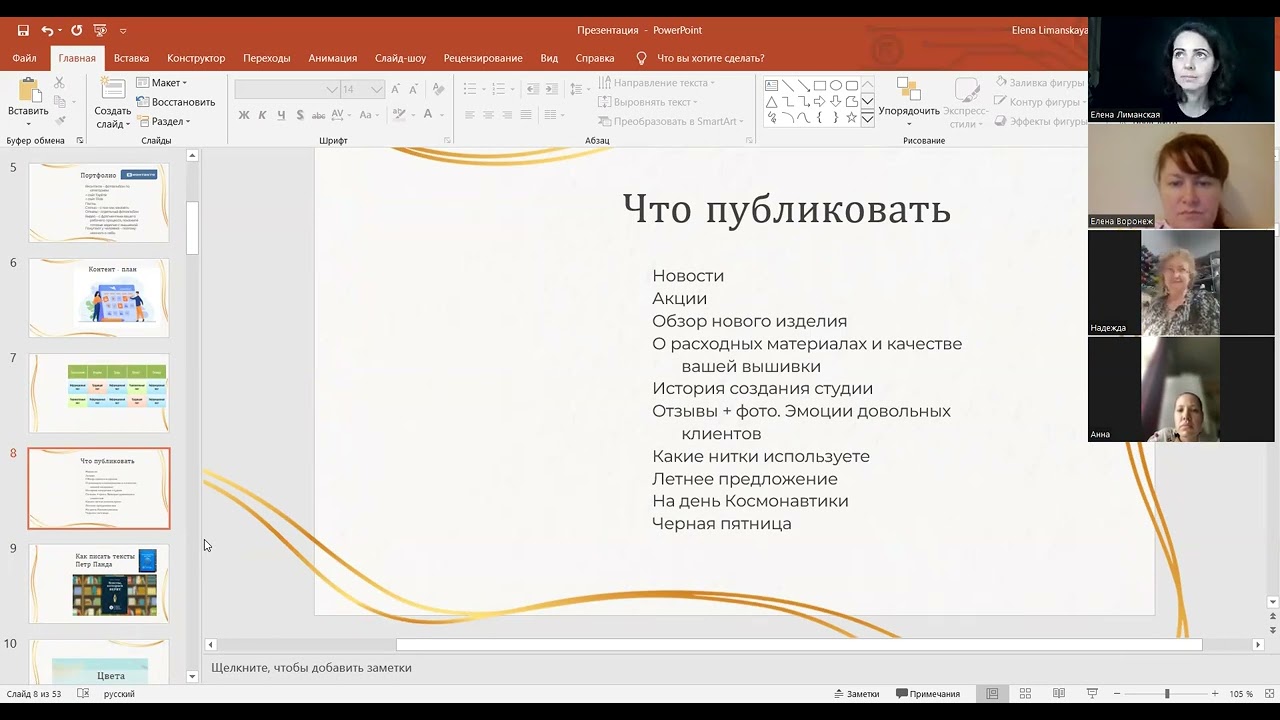Screen dimensions: 1280x720
Task: Select the oval shape in shapes gallery
Action: (836, 86)
